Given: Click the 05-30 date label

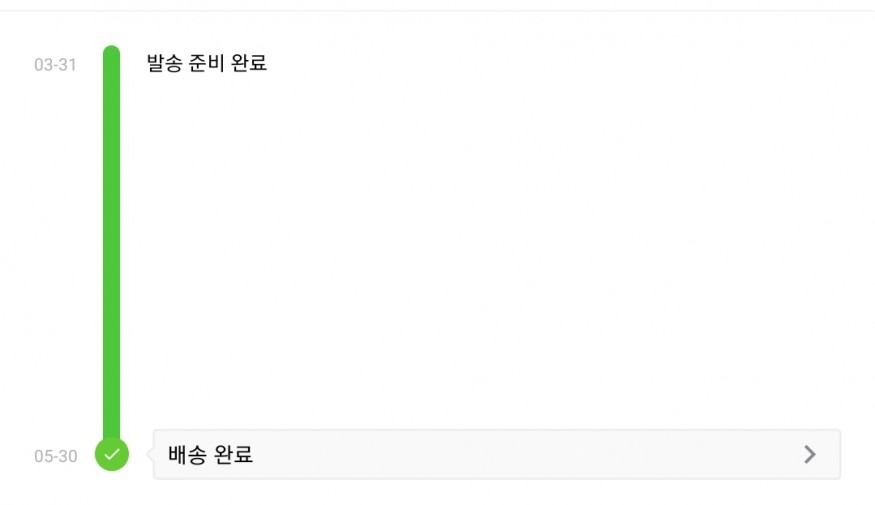Looking at the screenshot, I should coord(56,456).
